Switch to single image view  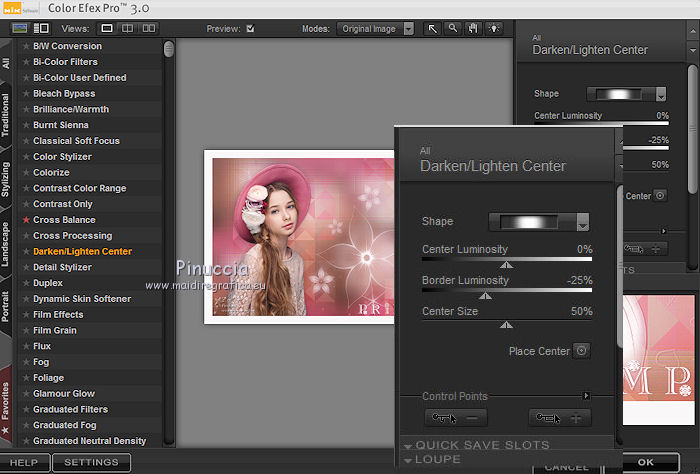pyautogui.click(x=107, y=29)
